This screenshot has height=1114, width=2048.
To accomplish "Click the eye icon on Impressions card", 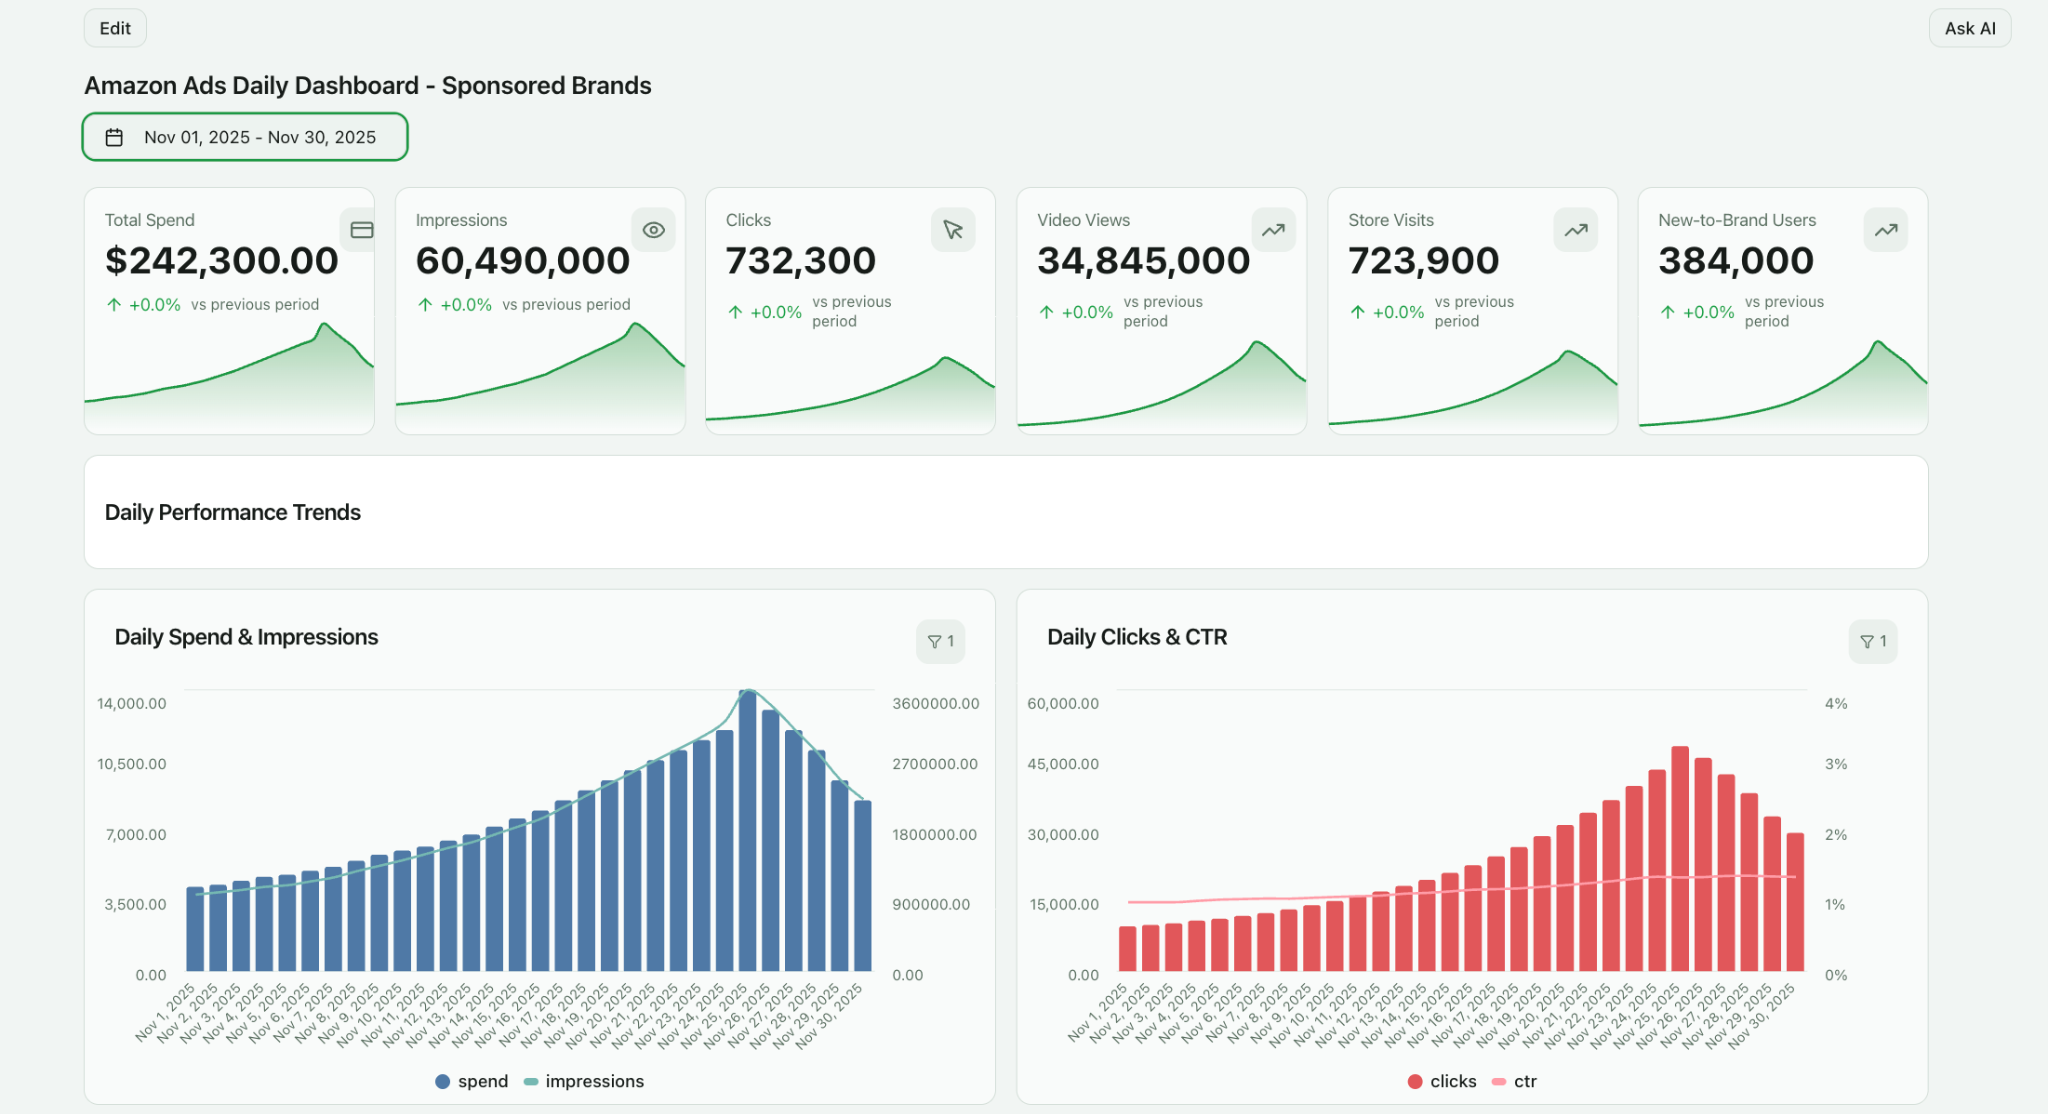I will (653, 229).
